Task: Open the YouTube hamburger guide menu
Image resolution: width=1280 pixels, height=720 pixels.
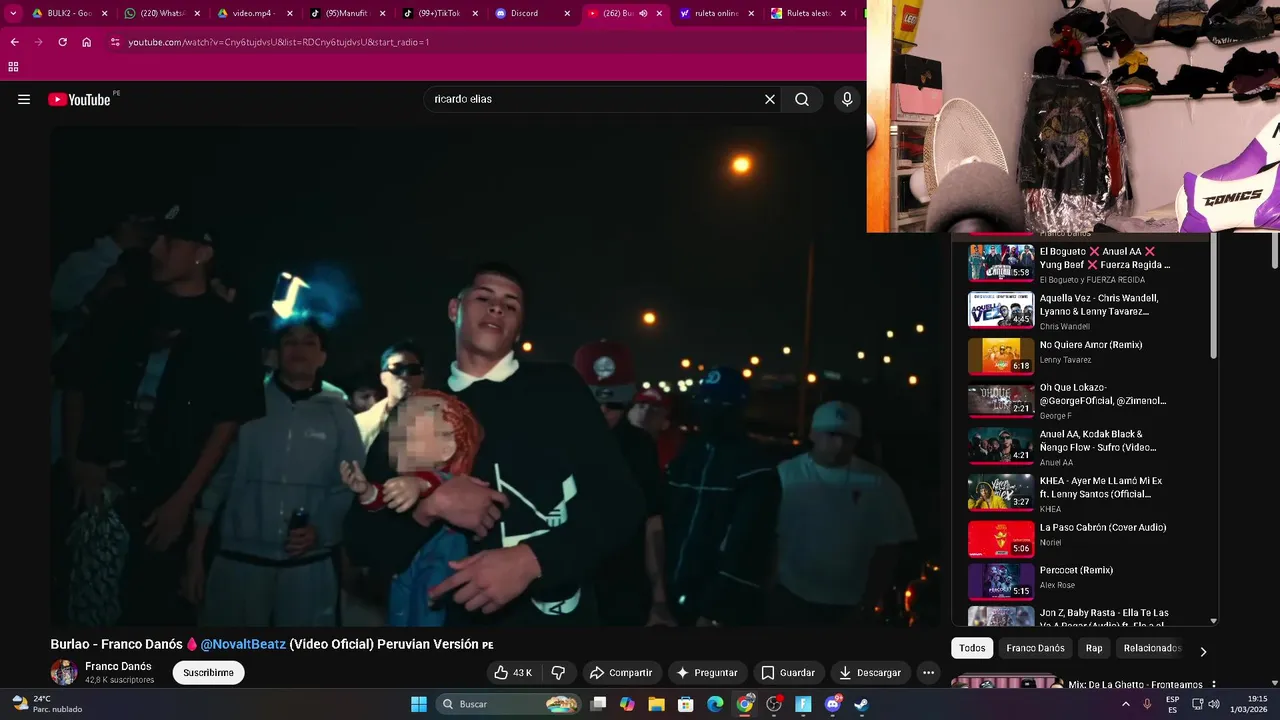Action: click(x=24, y=99)
